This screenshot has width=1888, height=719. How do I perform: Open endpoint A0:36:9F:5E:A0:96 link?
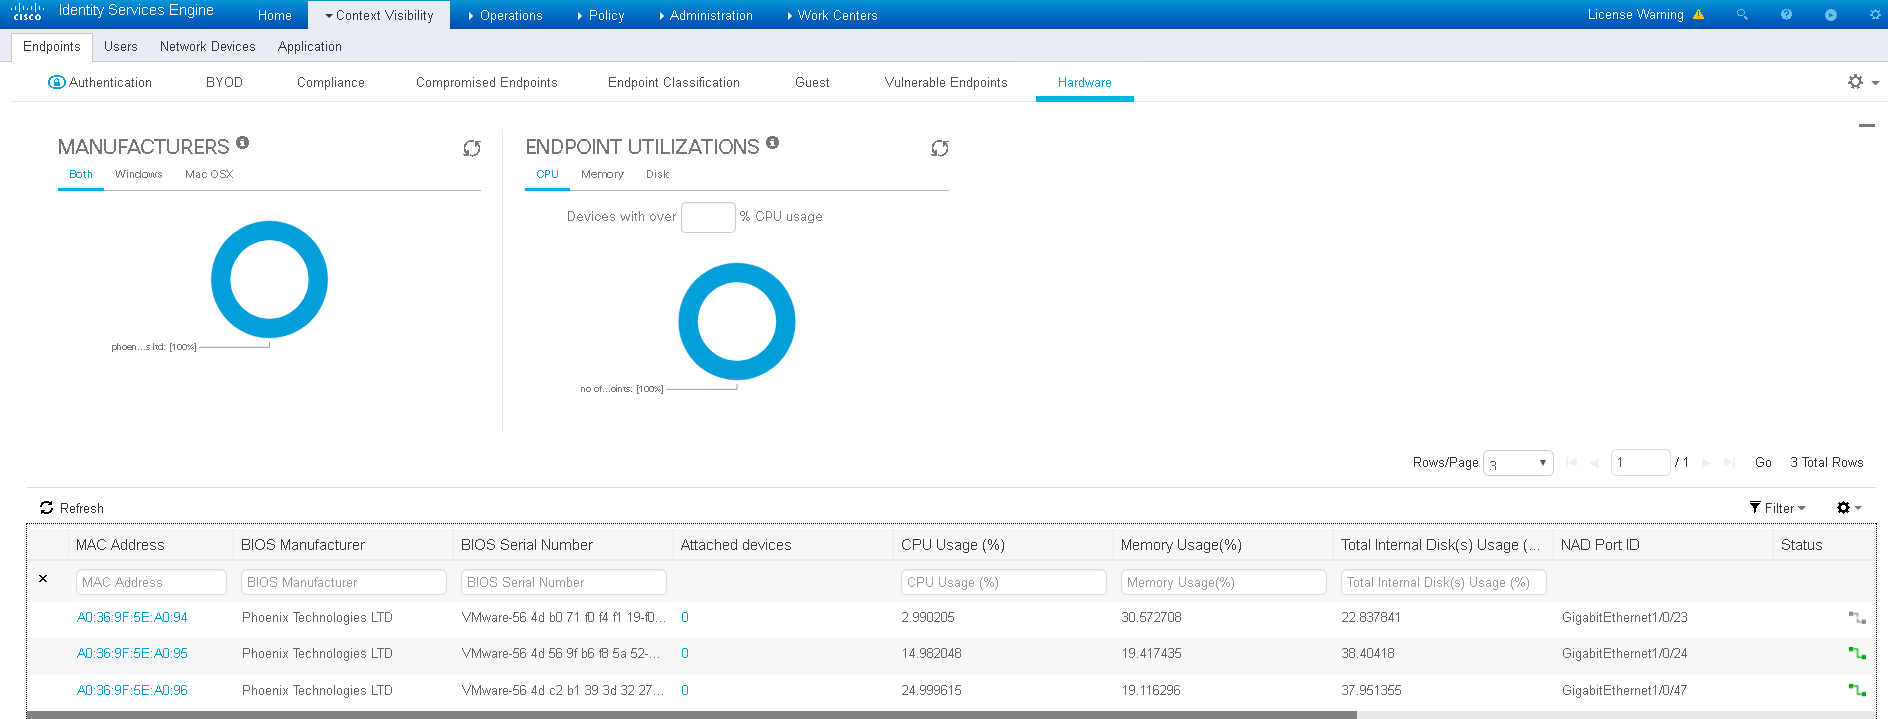click(132, 691)
